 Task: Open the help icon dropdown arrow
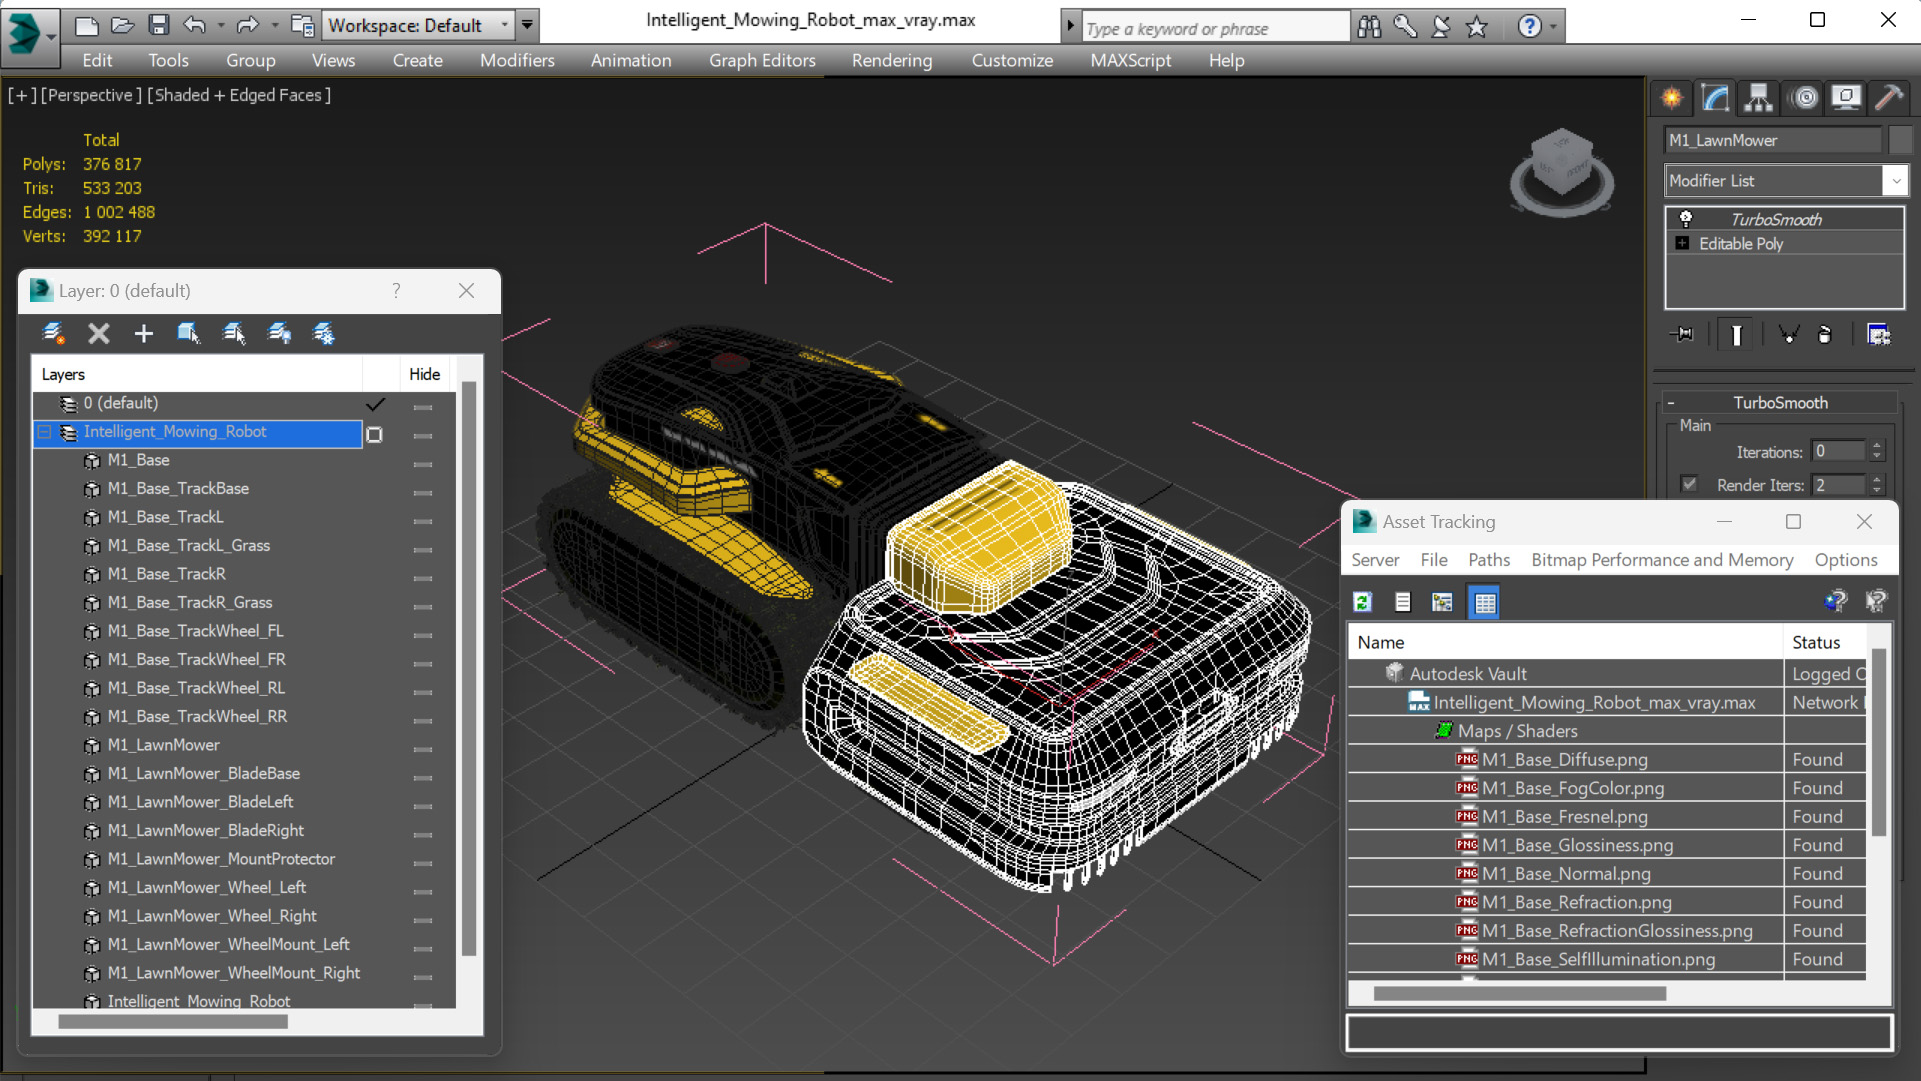pyautogui.click(x=1553, y=27)
